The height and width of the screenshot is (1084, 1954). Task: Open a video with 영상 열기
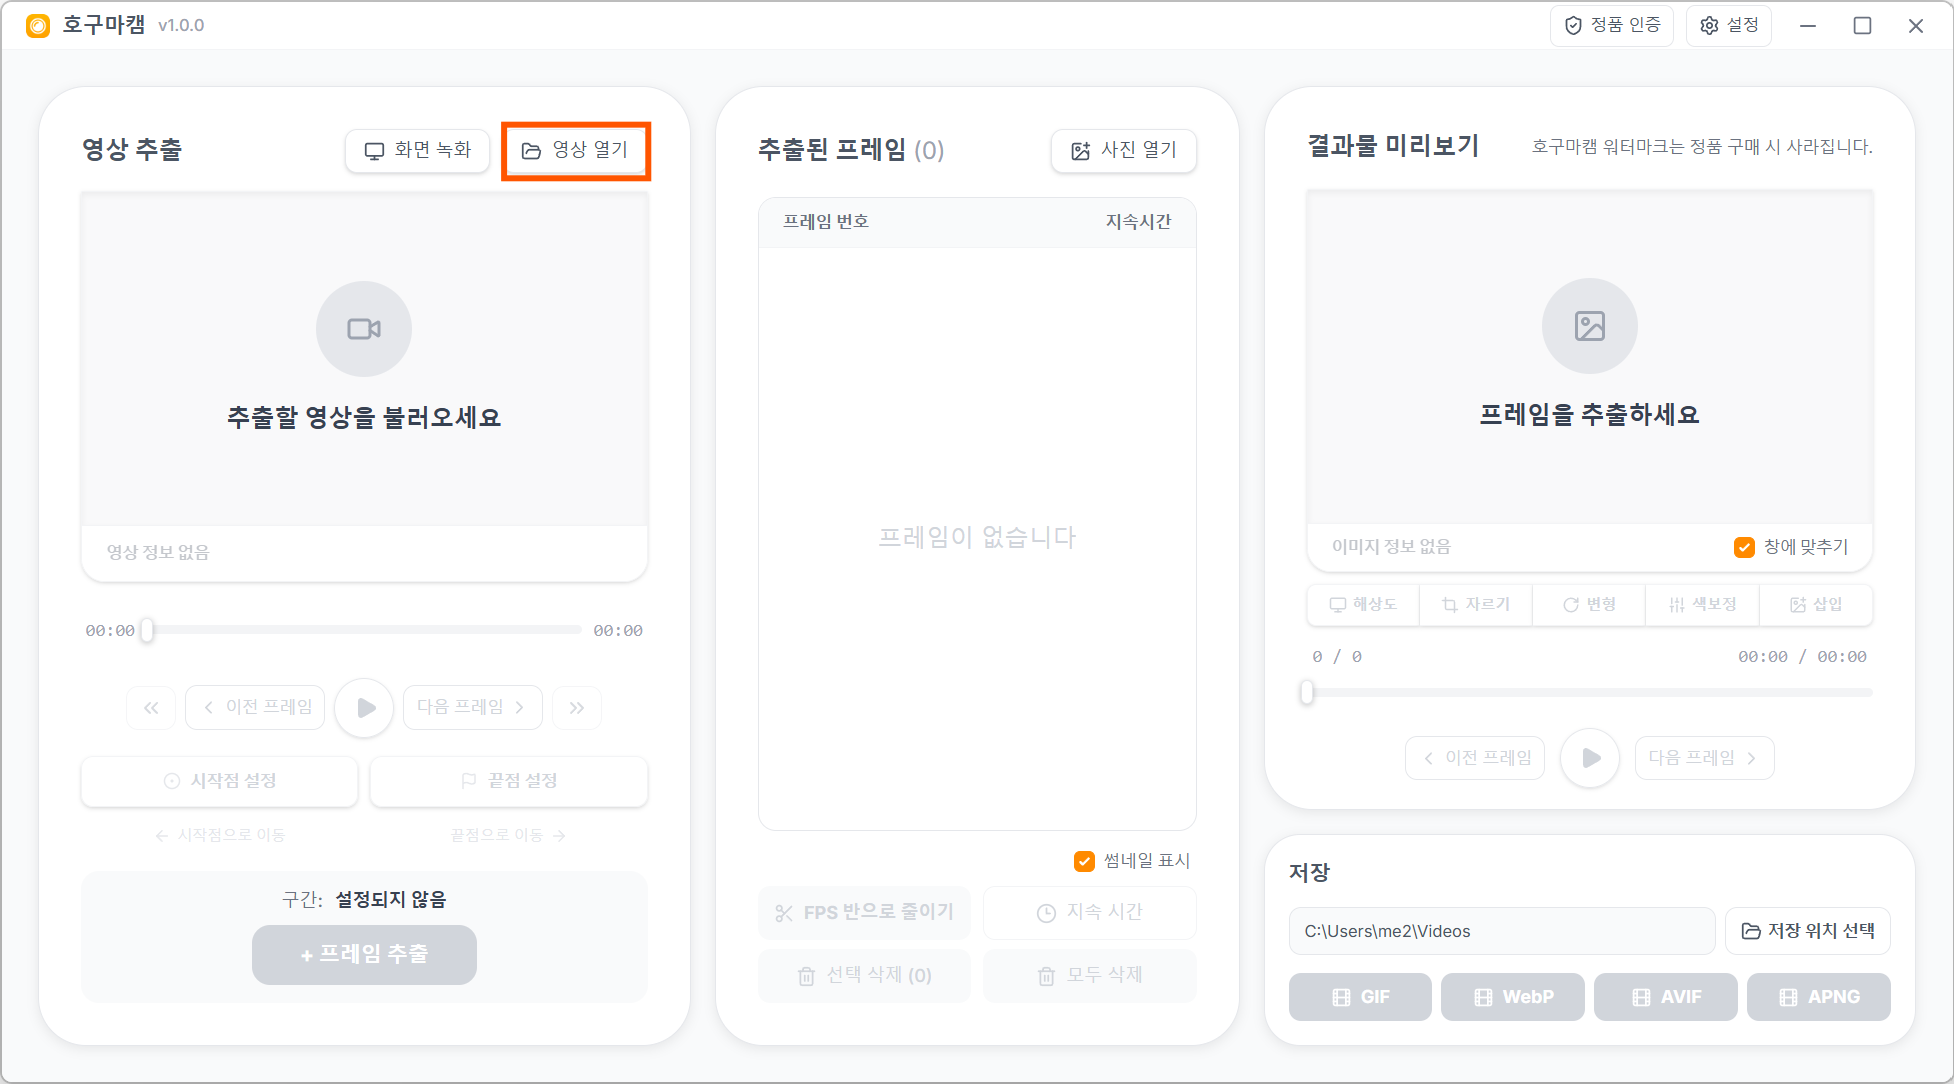point(575,150)
